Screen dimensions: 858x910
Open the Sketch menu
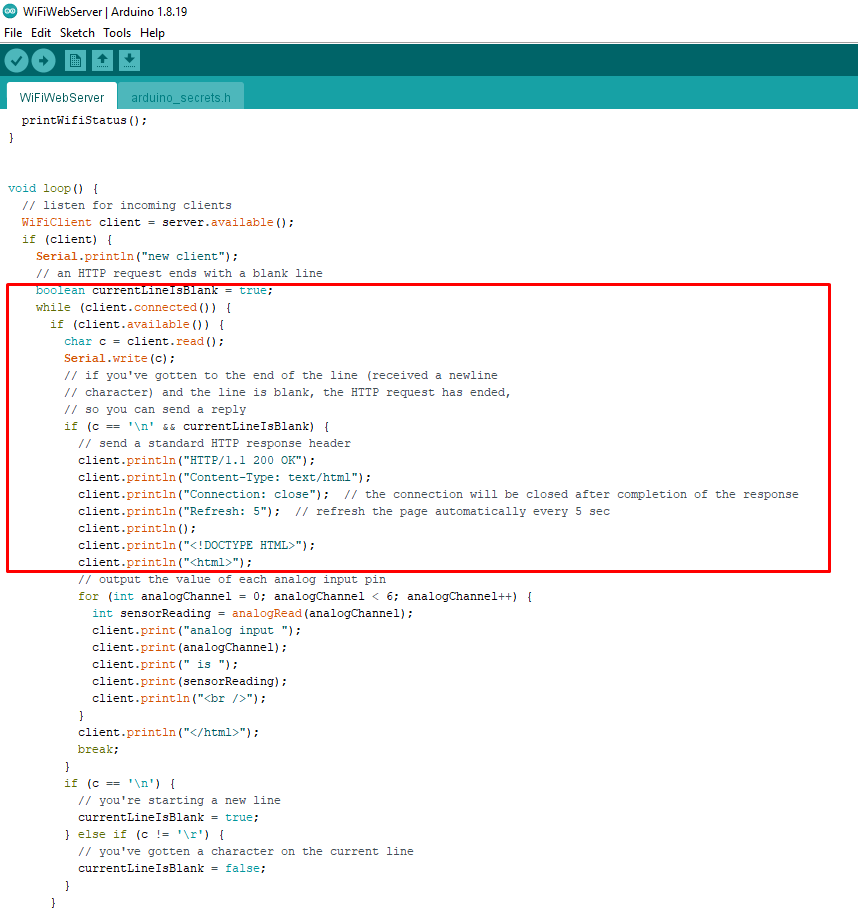[x=77, y=33]
